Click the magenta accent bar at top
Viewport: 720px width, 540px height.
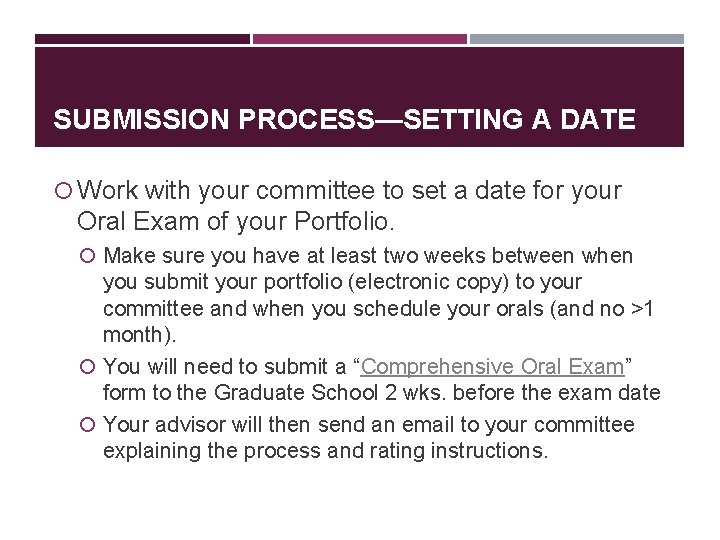(x=359, y=39)
